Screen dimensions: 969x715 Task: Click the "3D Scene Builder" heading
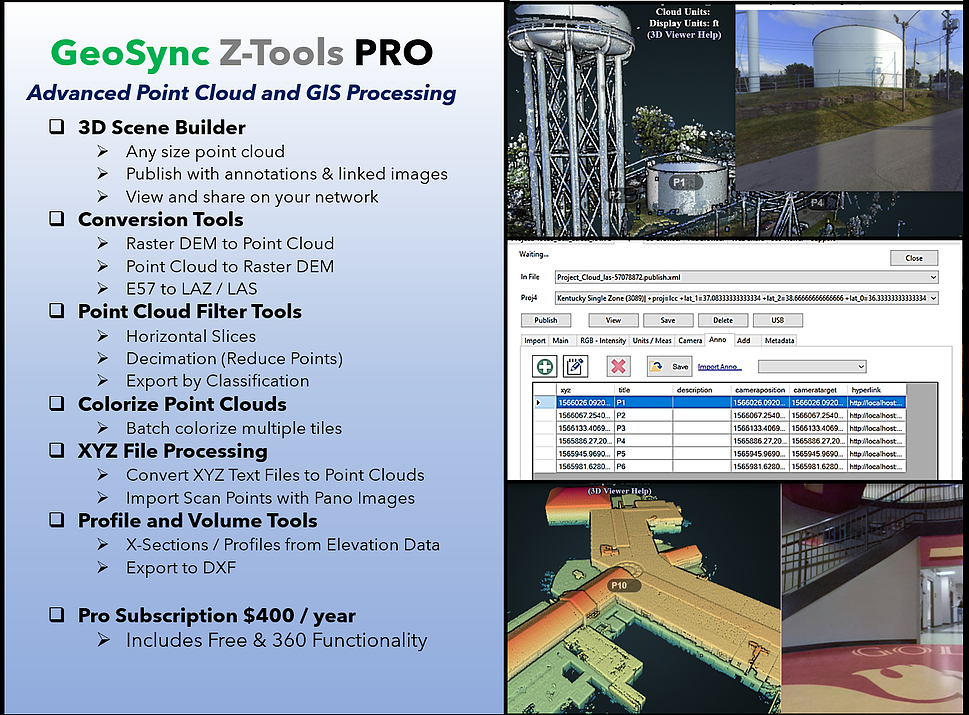[161, 127]
